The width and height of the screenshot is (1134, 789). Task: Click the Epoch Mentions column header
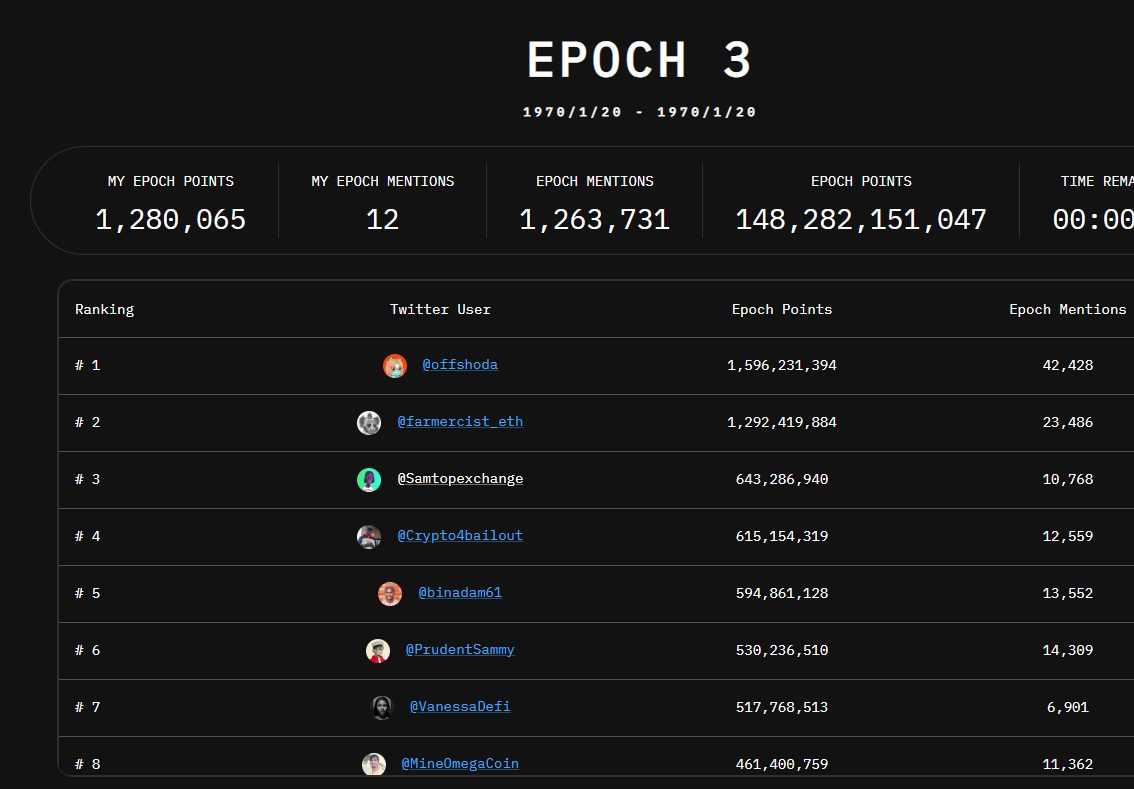[x=1067, y=310]
